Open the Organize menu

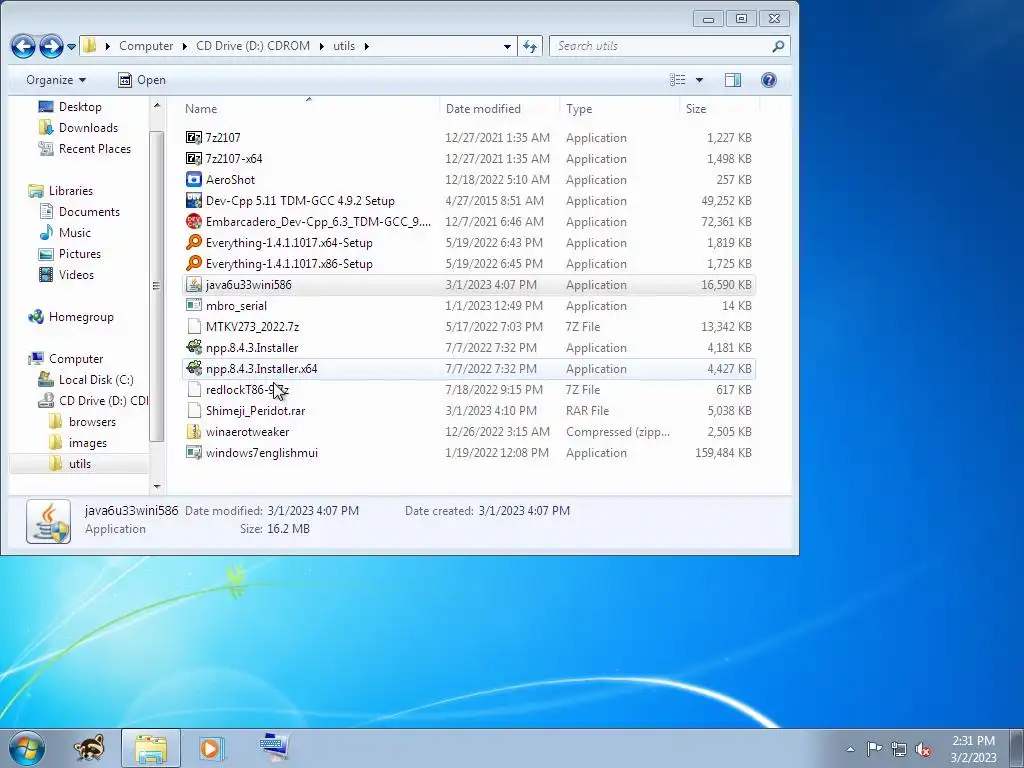pos(56,80)
